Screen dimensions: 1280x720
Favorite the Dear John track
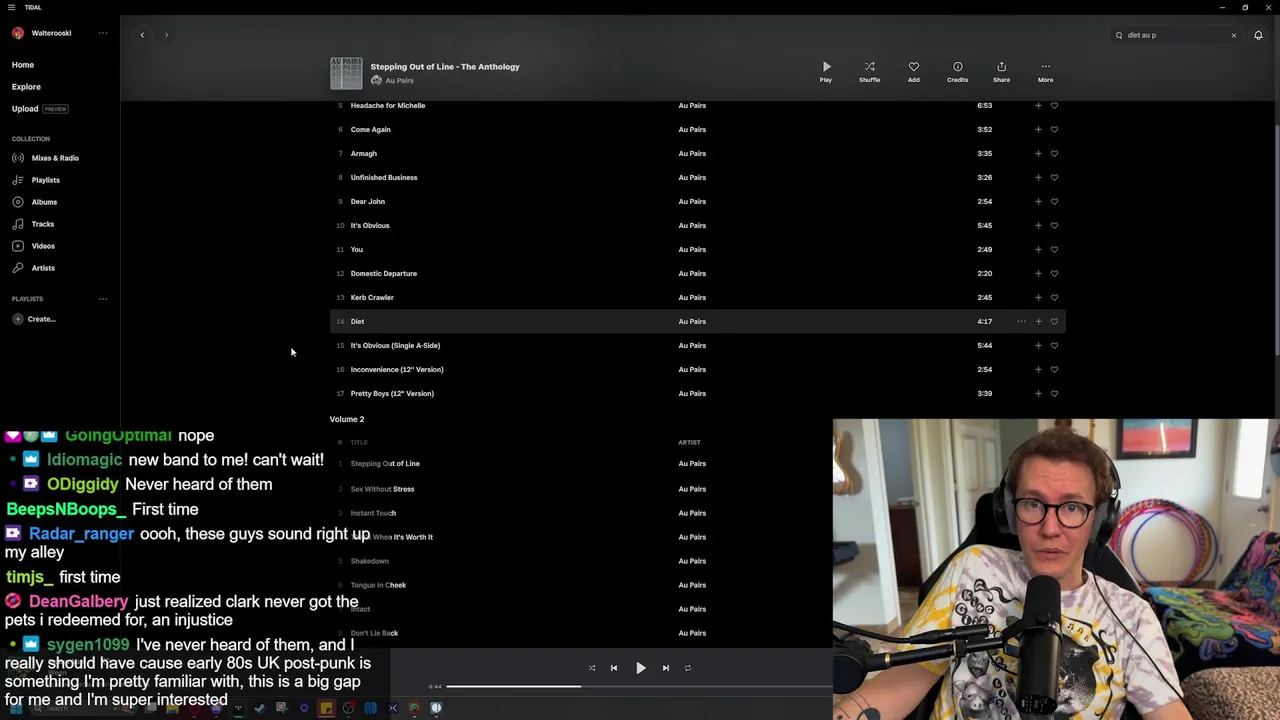pyautogui.click(x=1054, y=201)
